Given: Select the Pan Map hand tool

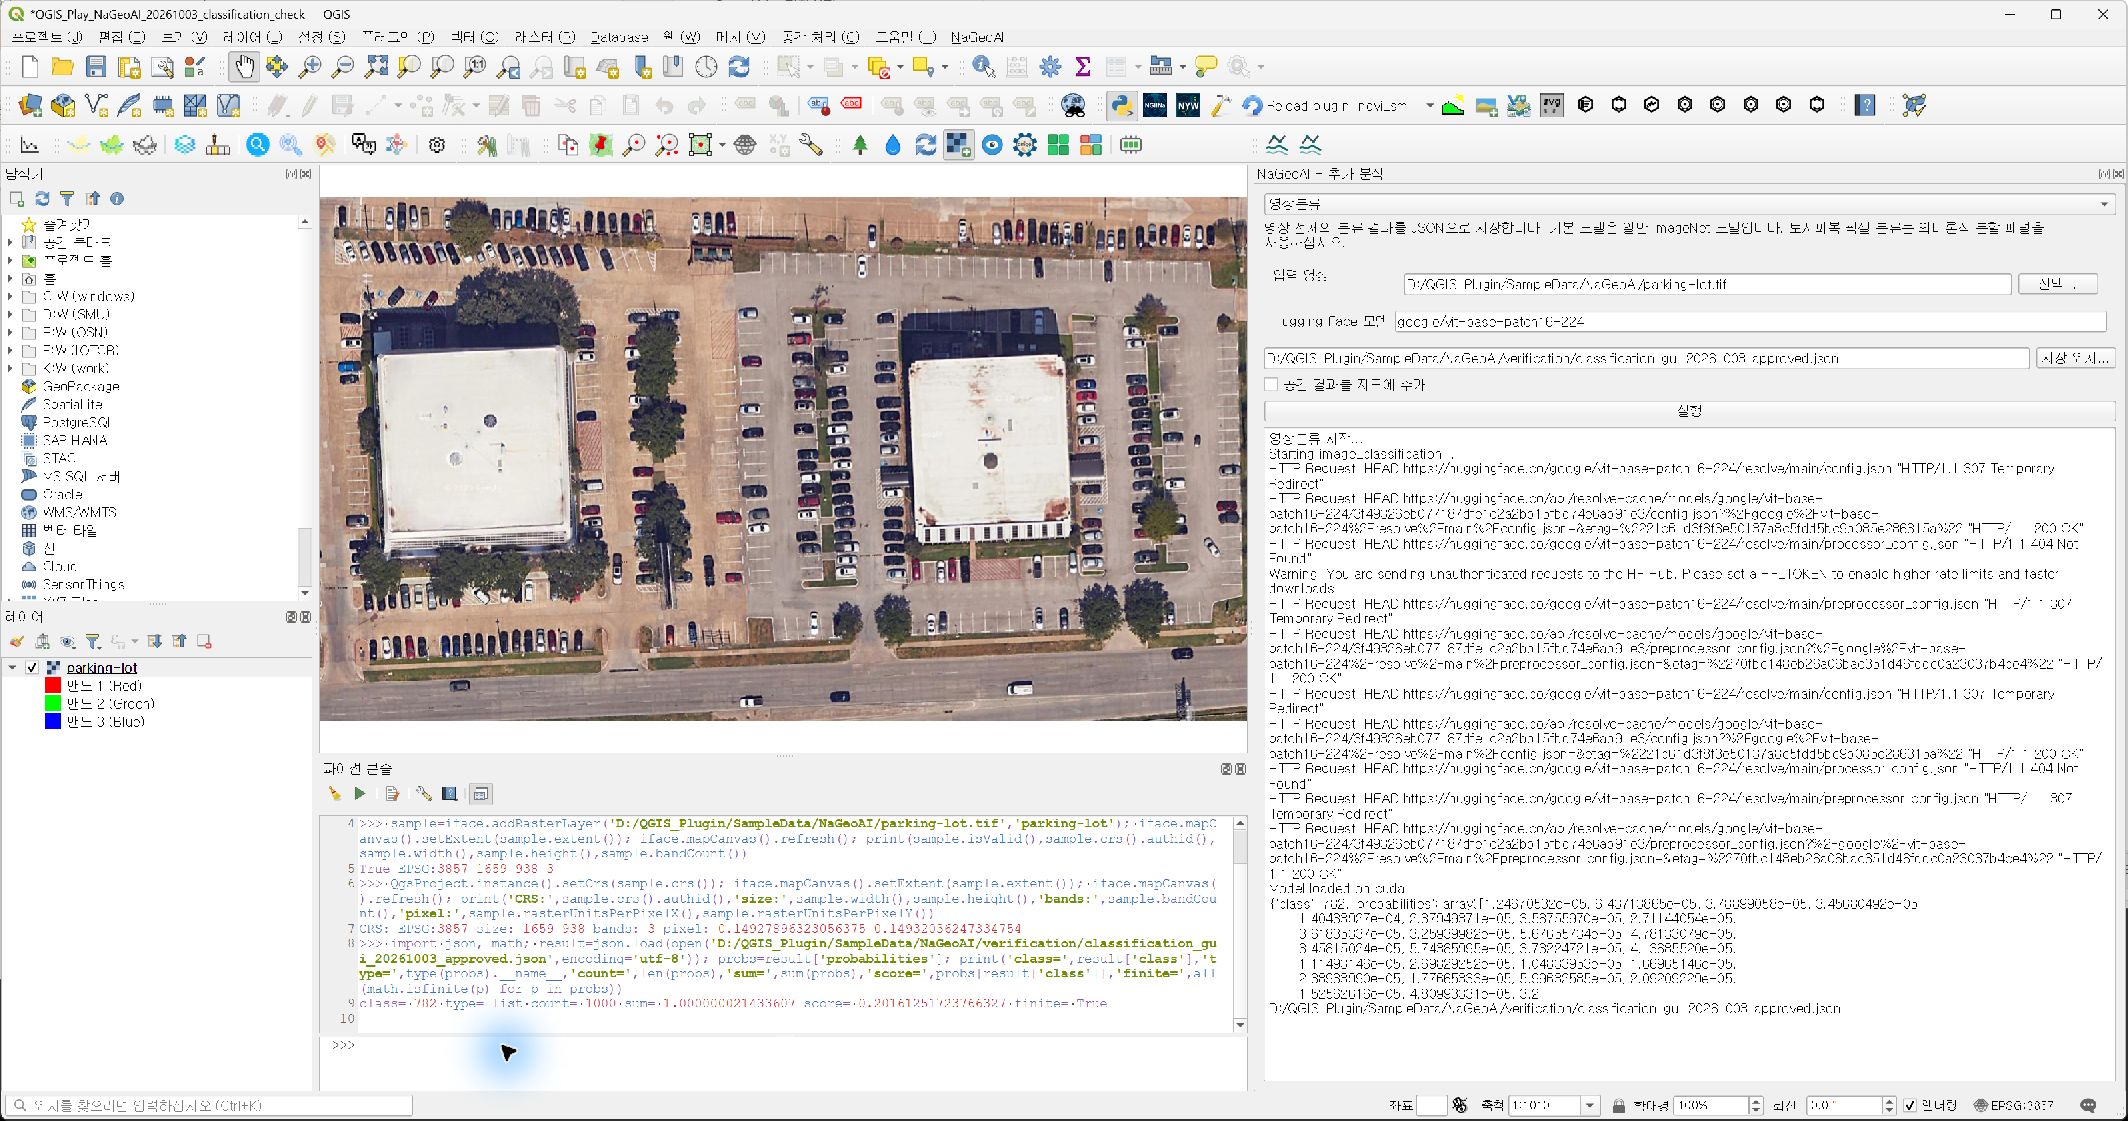Looking at the screenshot, I should (x=243, y=67).
